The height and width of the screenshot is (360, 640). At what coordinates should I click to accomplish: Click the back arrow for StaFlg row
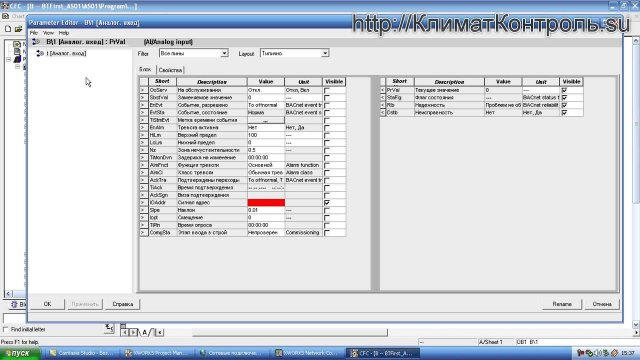[382, 98]
